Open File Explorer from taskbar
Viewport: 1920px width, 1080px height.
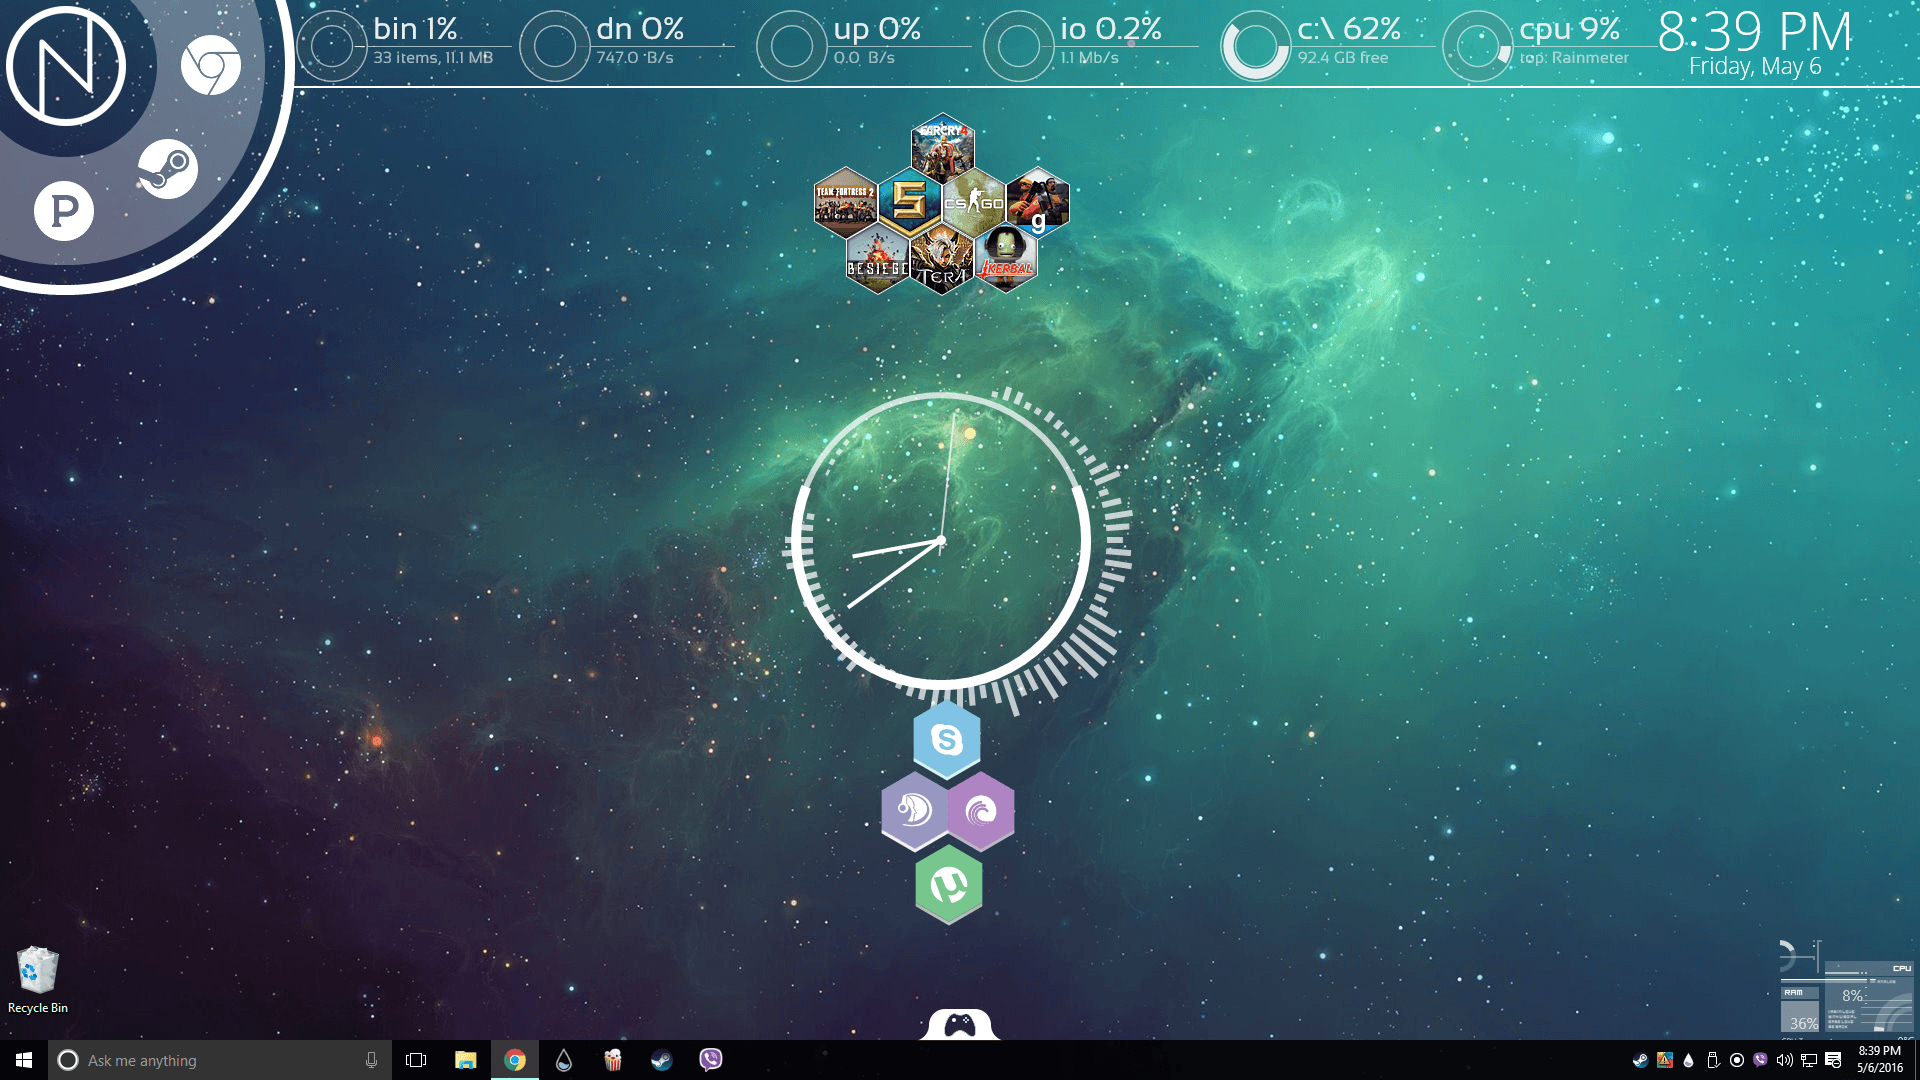[465, 1060]
